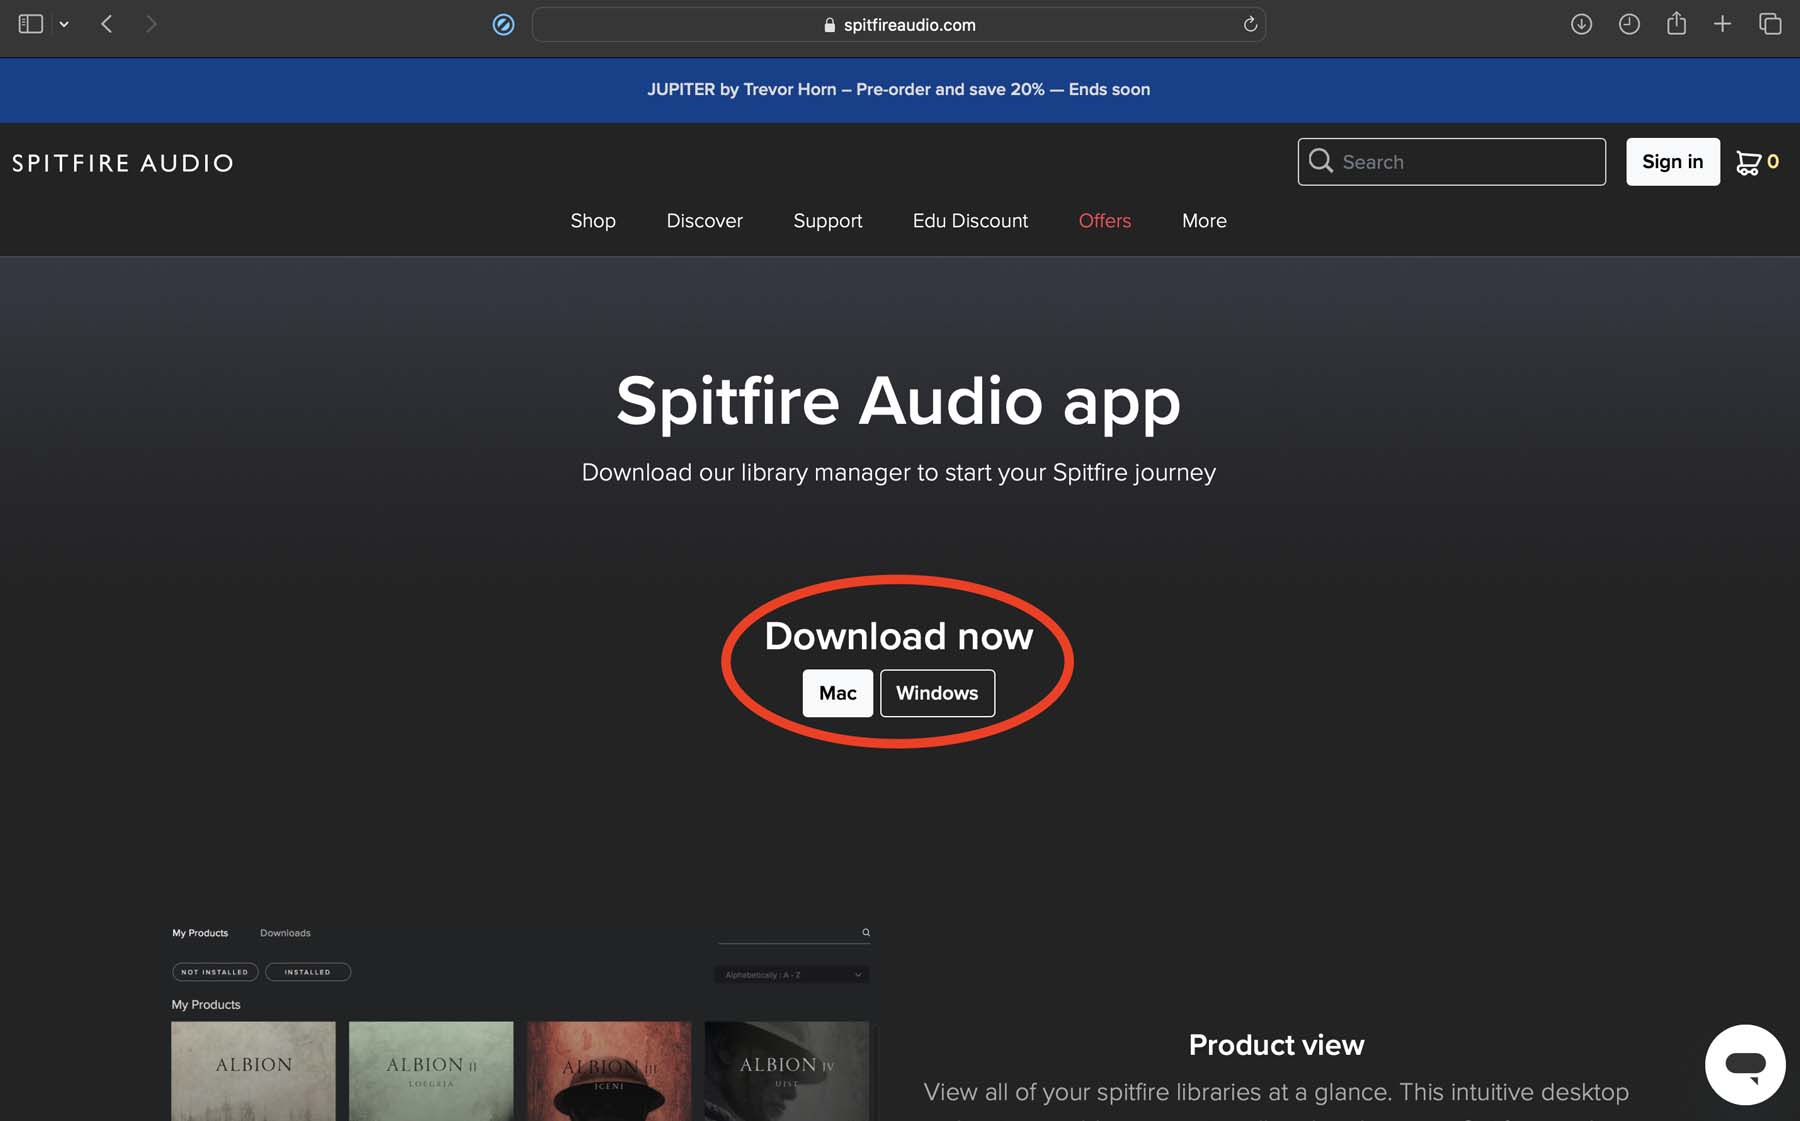Show Safari downloads list icon
Image resolution: width=1800 pixels, height=1121 pixels.
pos(1581,24)
